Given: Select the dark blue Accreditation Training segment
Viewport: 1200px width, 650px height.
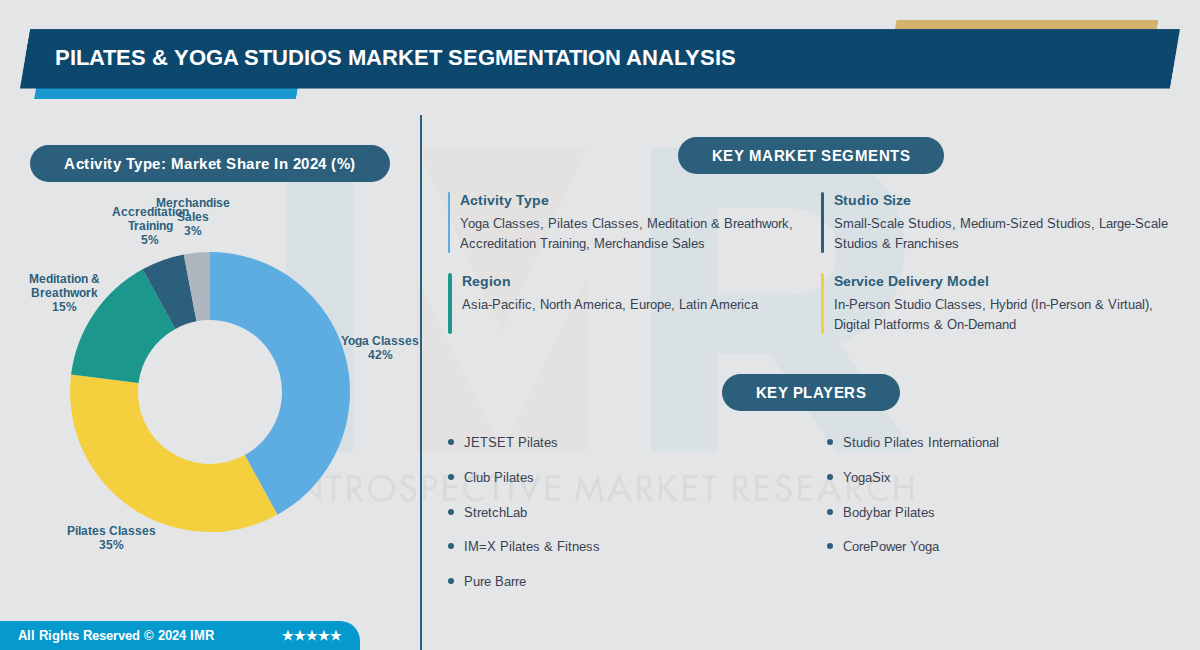Looking at the screenshot, I should click(x=170, y=288).
